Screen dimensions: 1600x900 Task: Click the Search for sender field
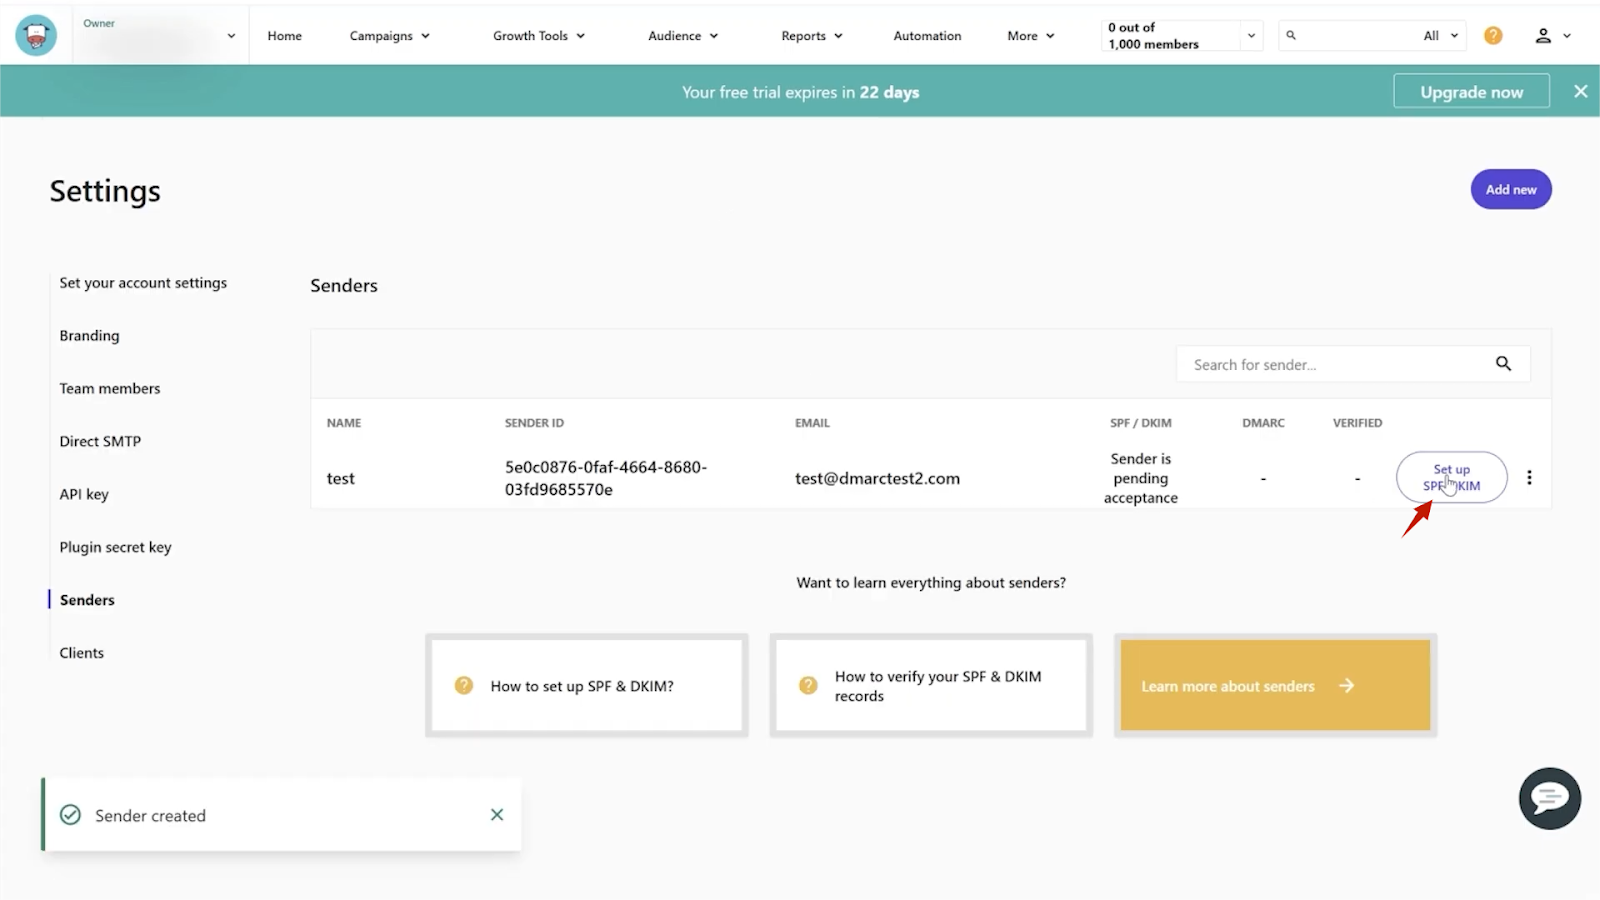(1335, 365)
